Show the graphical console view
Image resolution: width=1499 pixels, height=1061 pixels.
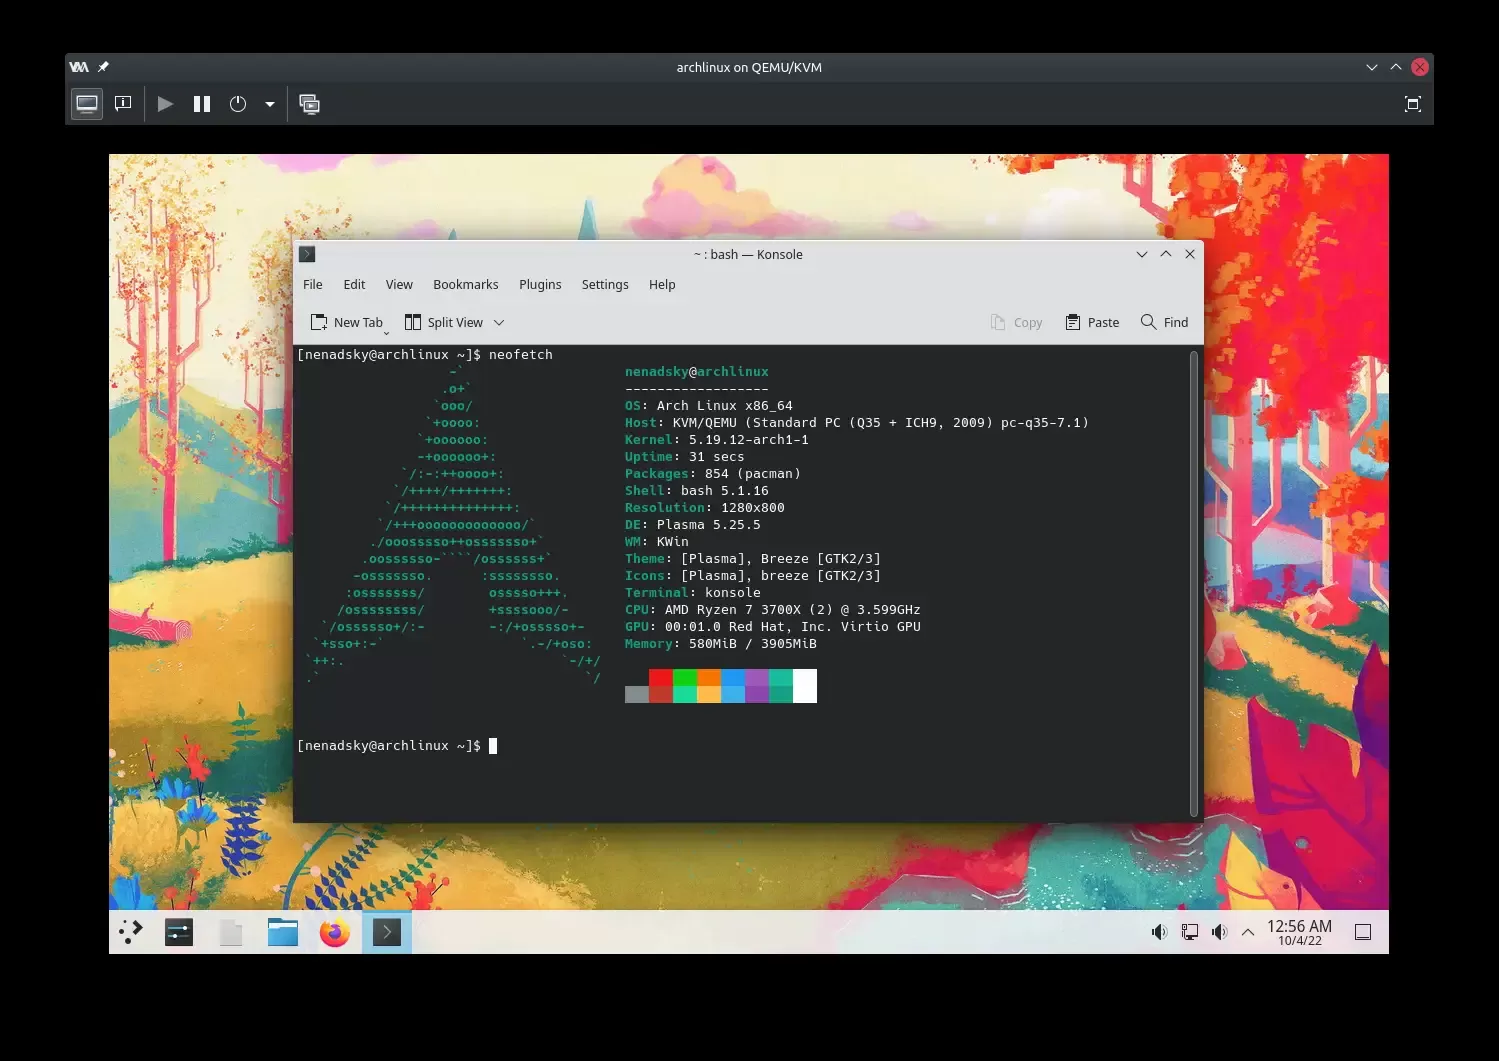(x=87, y=104)
